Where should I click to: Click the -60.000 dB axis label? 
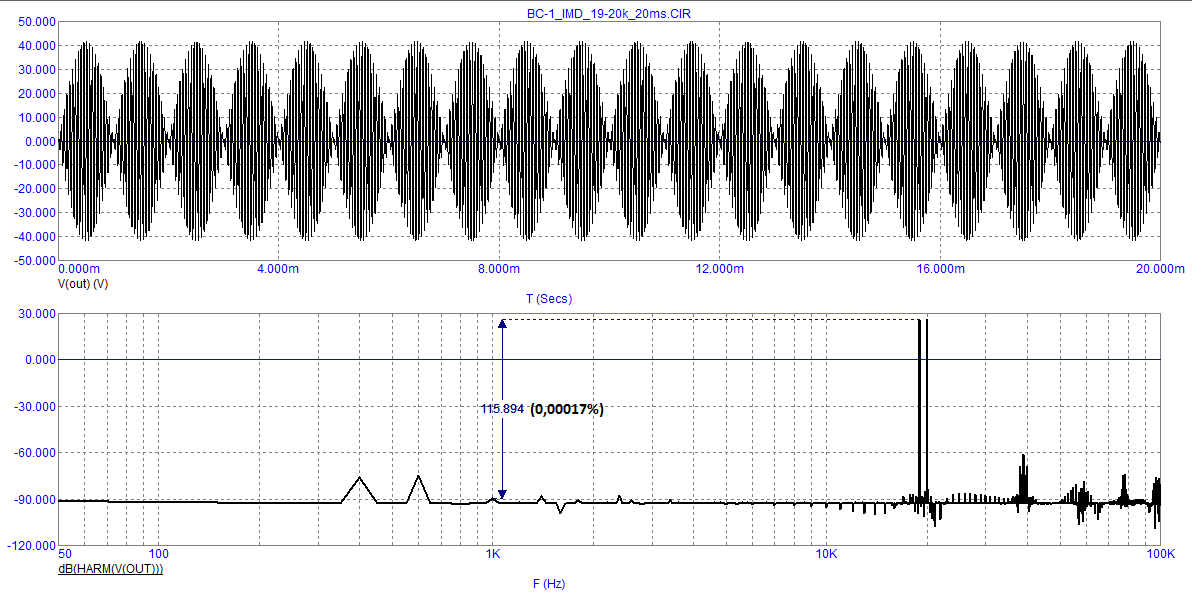tap(36, 453)
